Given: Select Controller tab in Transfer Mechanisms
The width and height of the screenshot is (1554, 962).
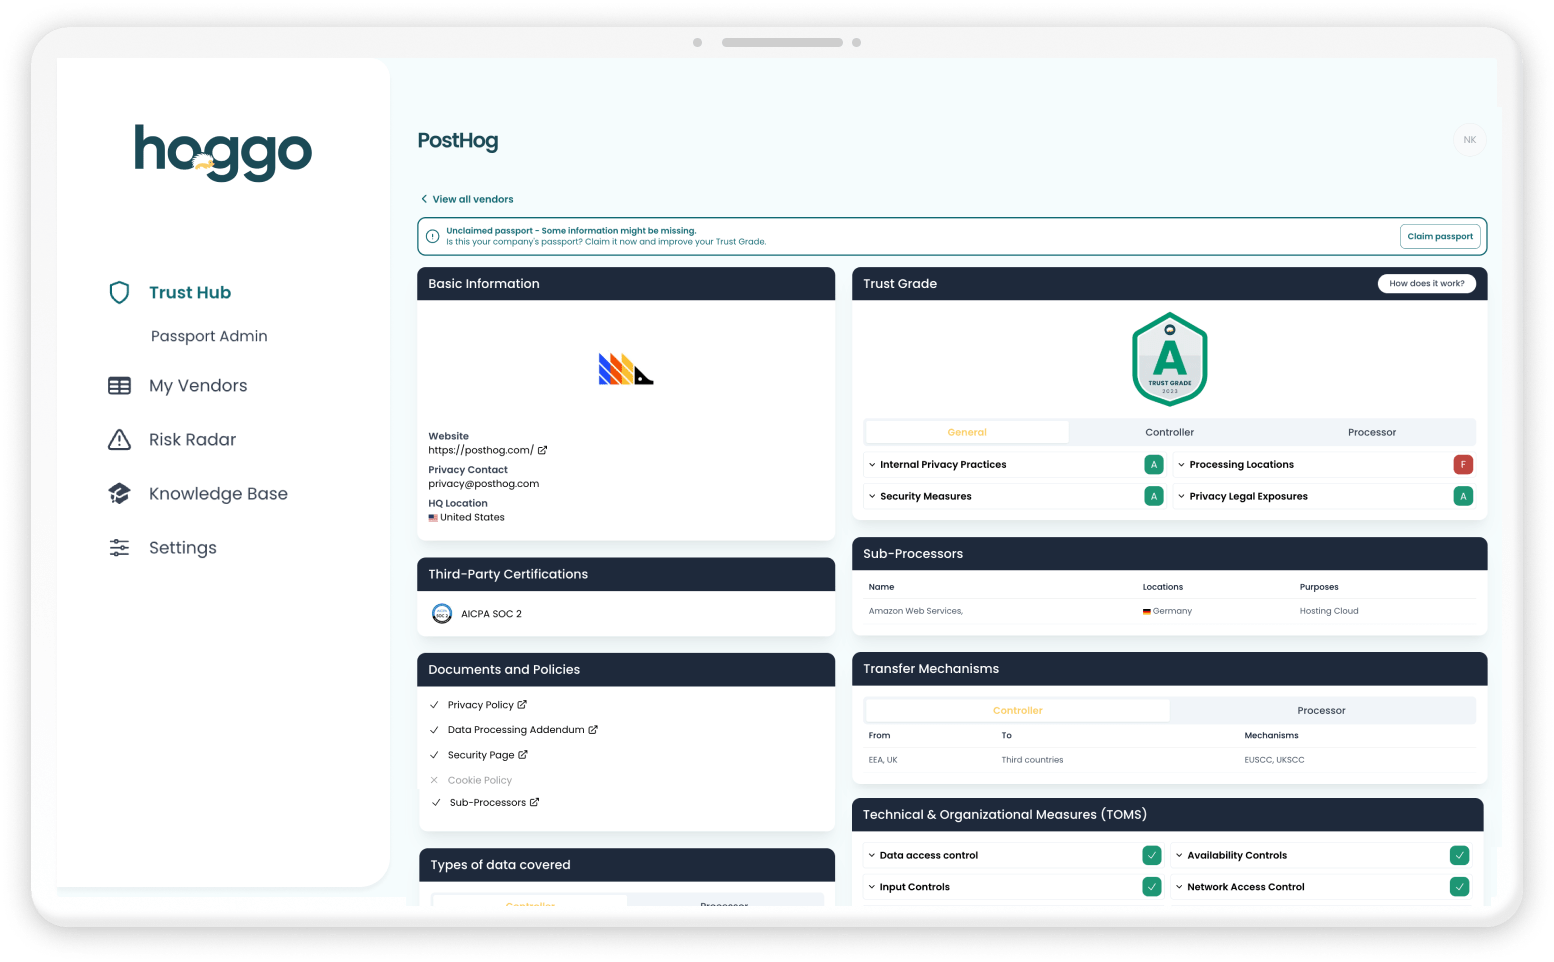Looking at the screenshot, I should (1017, 711).
